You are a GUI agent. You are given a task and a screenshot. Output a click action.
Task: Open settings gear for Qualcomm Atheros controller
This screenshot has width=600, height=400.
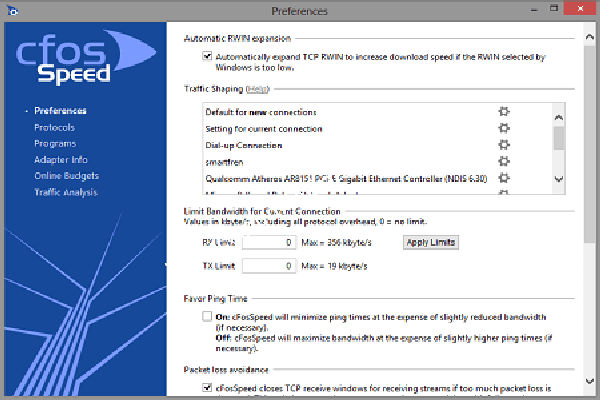504,178
